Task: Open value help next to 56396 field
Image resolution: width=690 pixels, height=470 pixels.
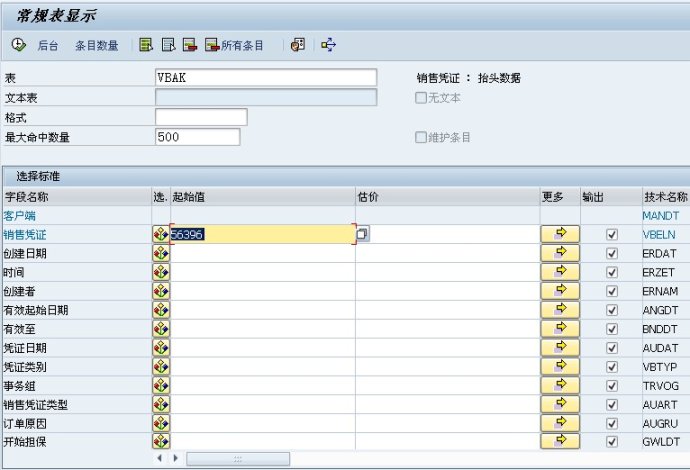Action: click(362, 234)
